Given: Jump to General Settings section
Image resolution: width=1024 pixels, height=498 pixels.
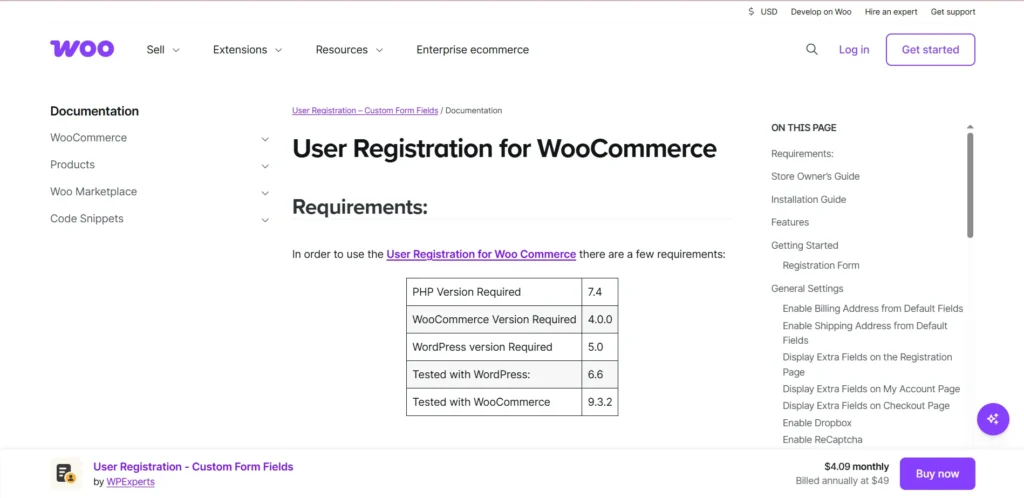Looking at the screenshot, I should pyautogui.click(x=807, y=288).
